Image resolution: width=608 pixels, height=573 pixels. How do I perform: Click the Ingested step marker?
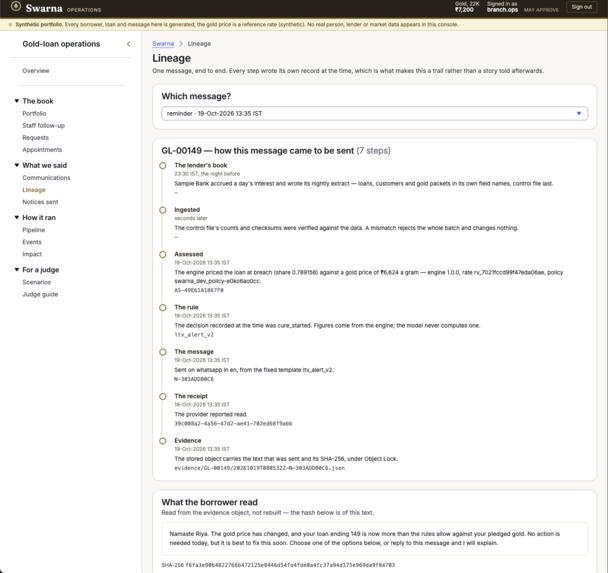pyautogui.click(x=163, y=210)
